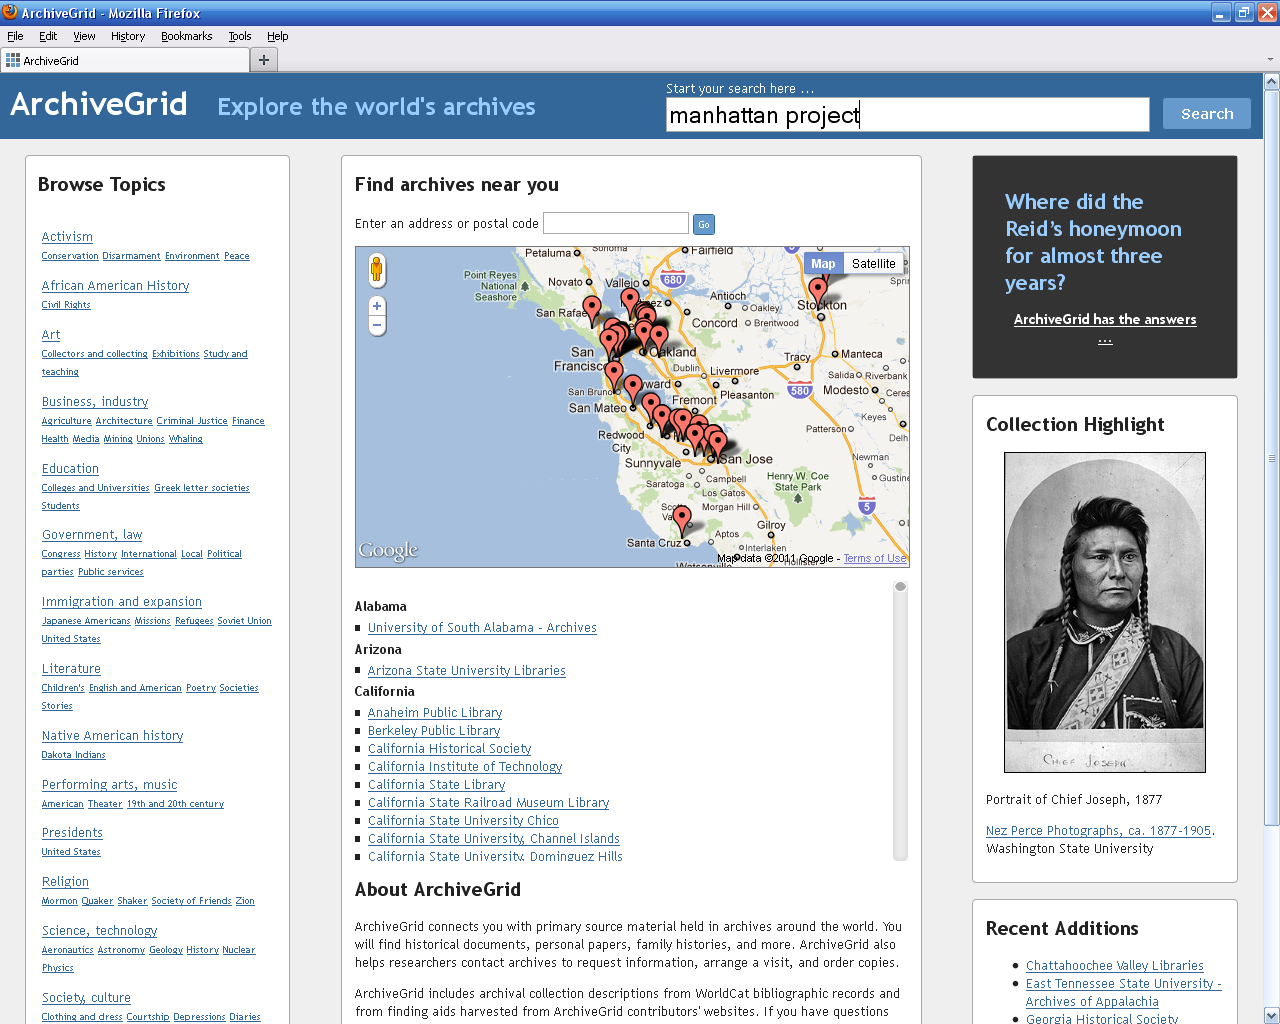Click the map marker near Santa Cruz

[682, 521]
